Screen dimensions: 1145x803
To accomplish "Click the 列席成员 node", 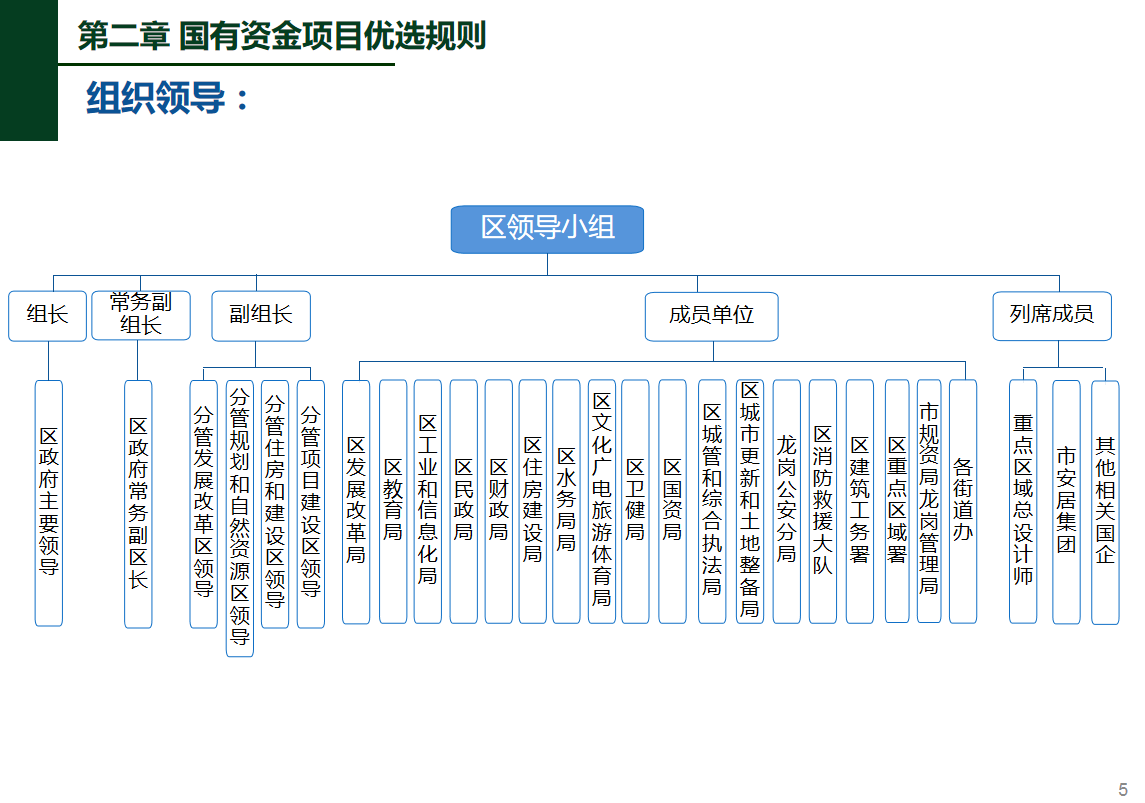I will point(1051,315).
